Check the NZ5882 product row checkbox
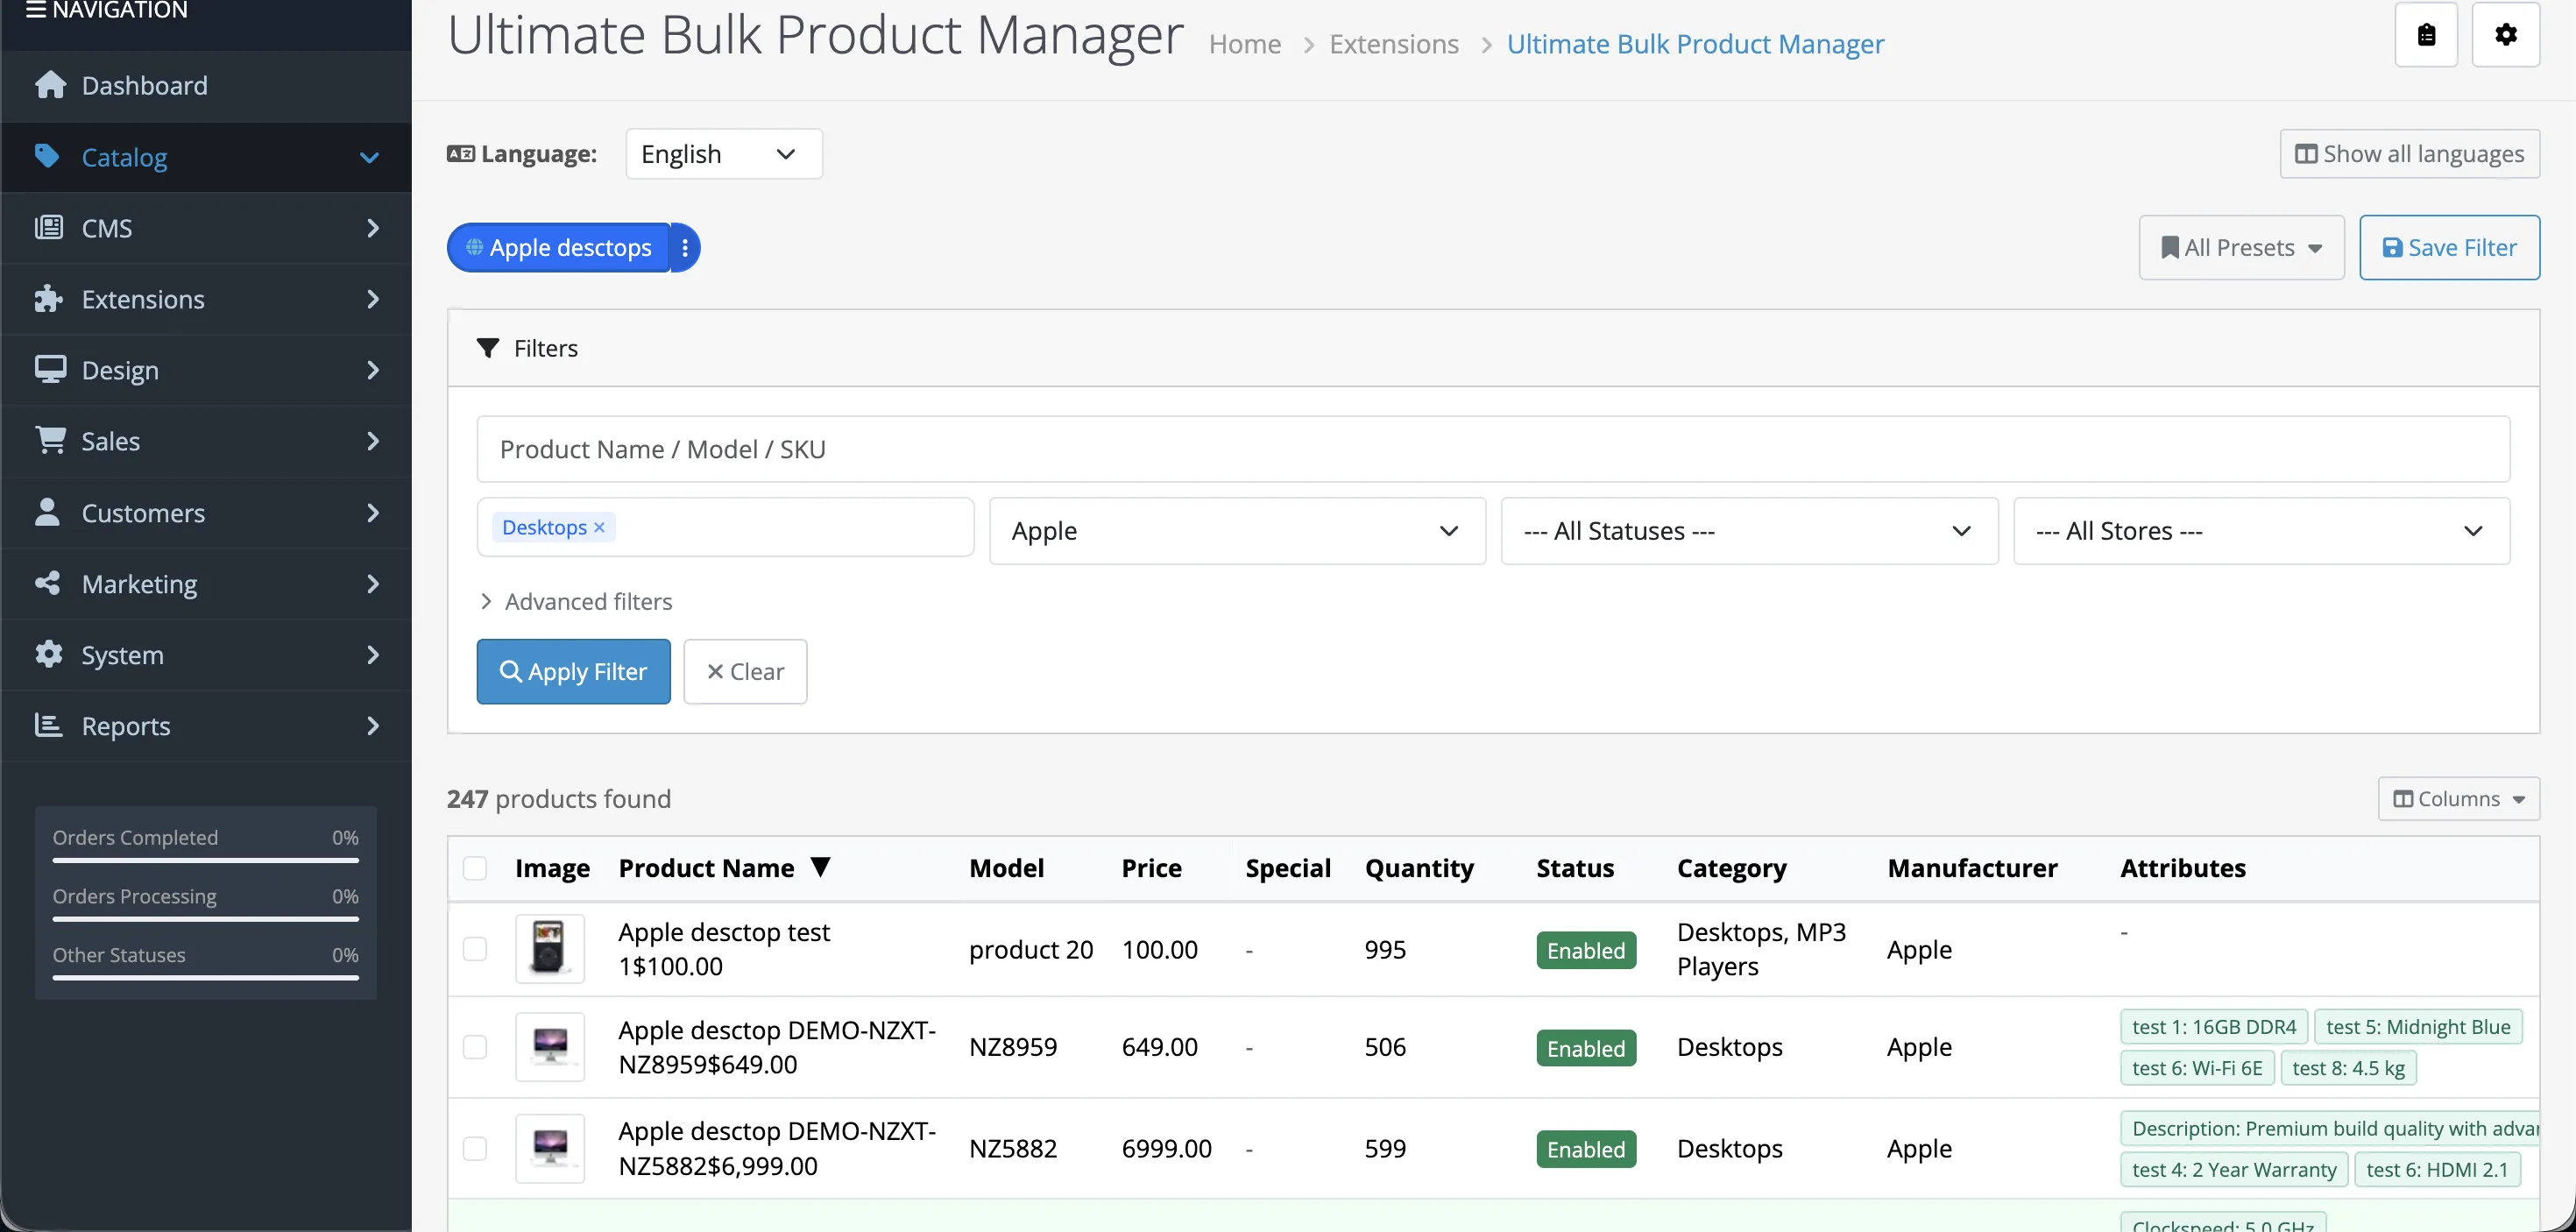The image size is (2576, 1232). coord(475,1148)
